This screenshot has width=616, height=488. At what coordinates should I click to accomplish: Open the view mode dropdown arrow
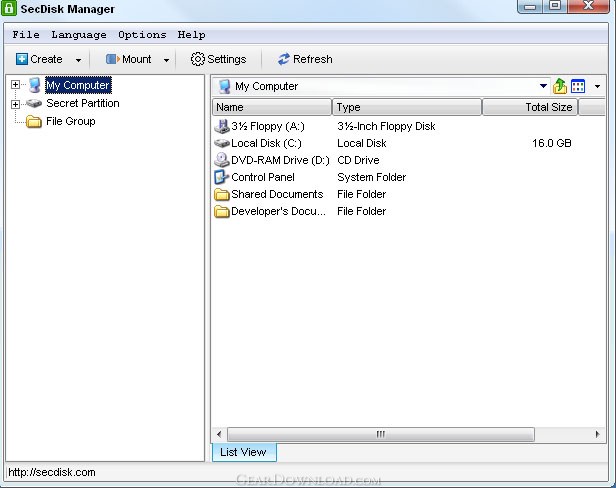[x=597, y=86]
